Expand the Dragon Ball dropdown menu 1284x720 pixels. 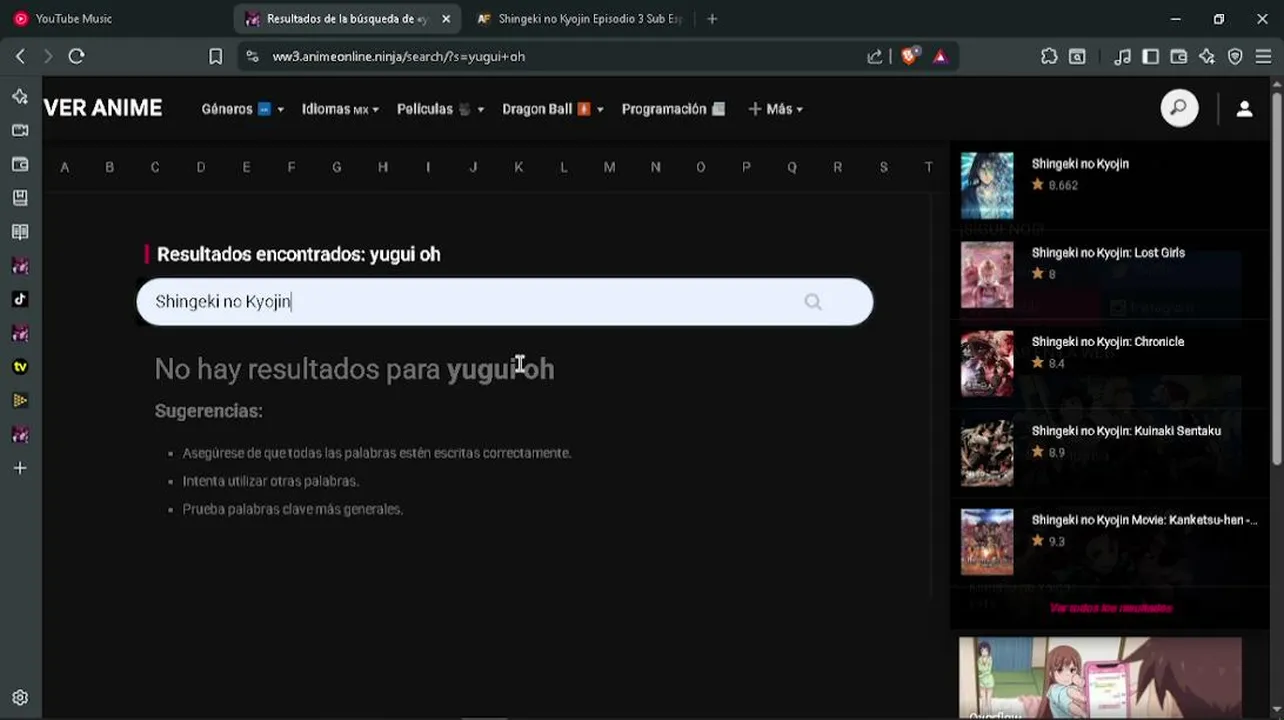point(553,109)
